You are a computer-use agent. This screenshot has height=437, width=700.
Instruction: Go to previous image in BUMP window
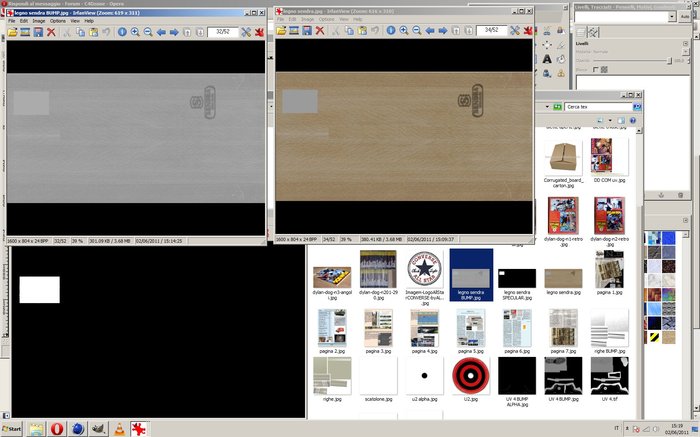(161, 32)
